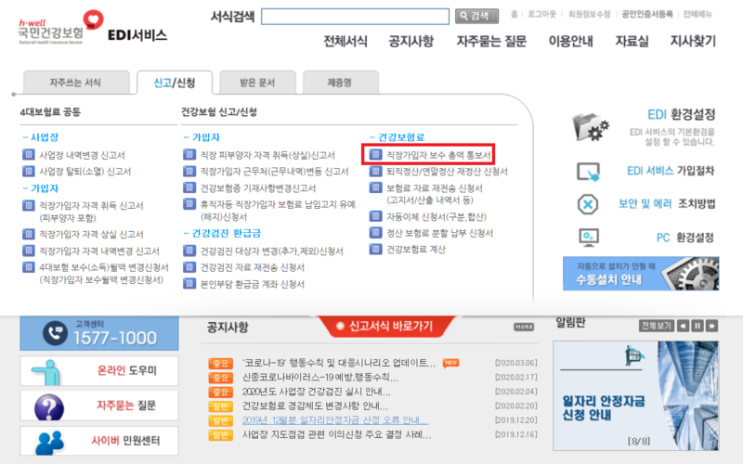Viewport: 743px width, 464px height.
Task: Switch to the 자주쓰는 서식 tab
Action: [76, 82]
